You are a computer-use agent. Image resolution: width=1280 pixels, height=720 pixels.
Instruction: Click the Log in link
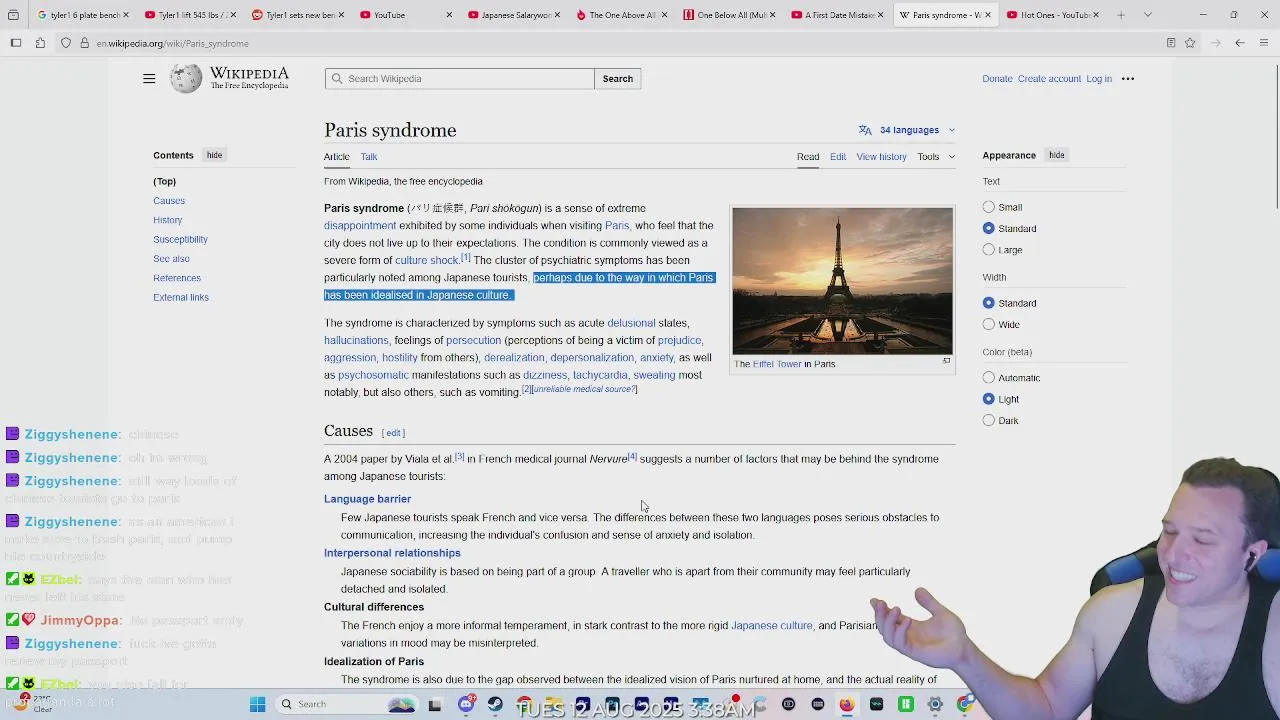click(1099, 79)
